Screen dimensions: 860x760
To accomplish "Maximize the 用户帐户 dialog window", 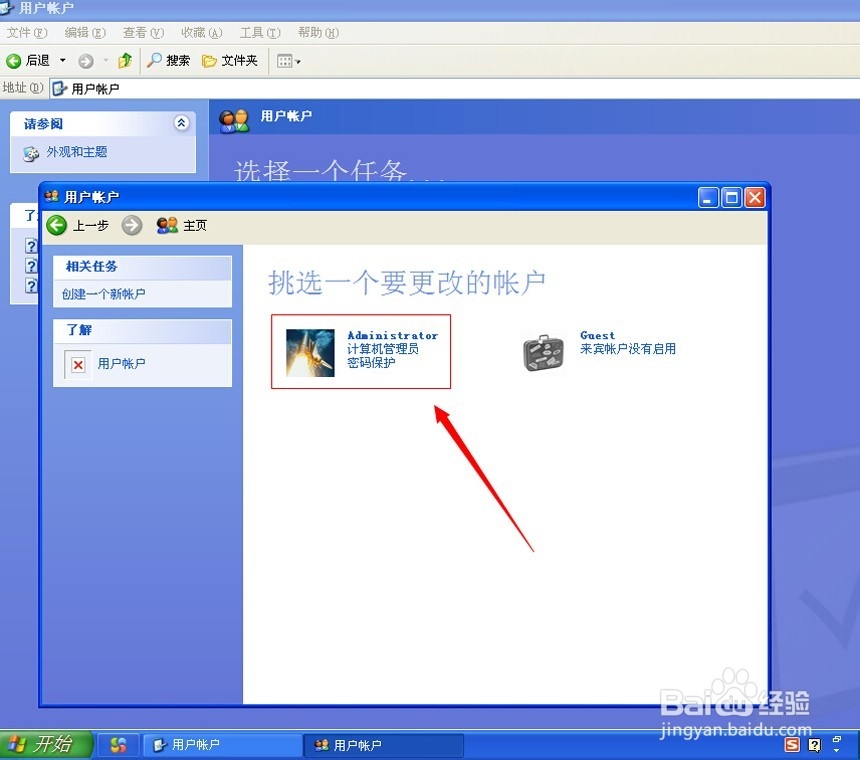I will (x=732, y=197).
